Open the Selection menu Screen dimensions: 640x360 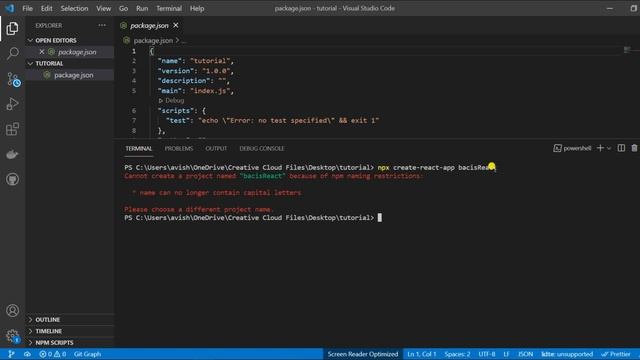[74, 8]
